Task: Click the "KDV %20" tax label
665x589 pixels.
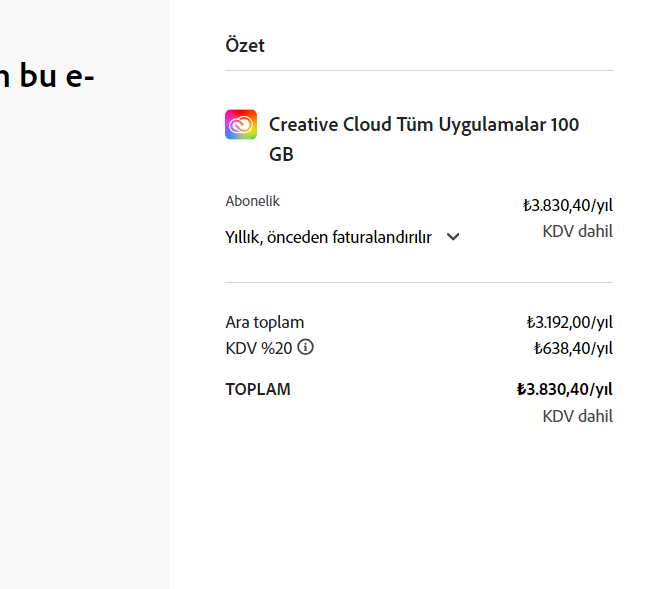Action: tap(259, 349)
